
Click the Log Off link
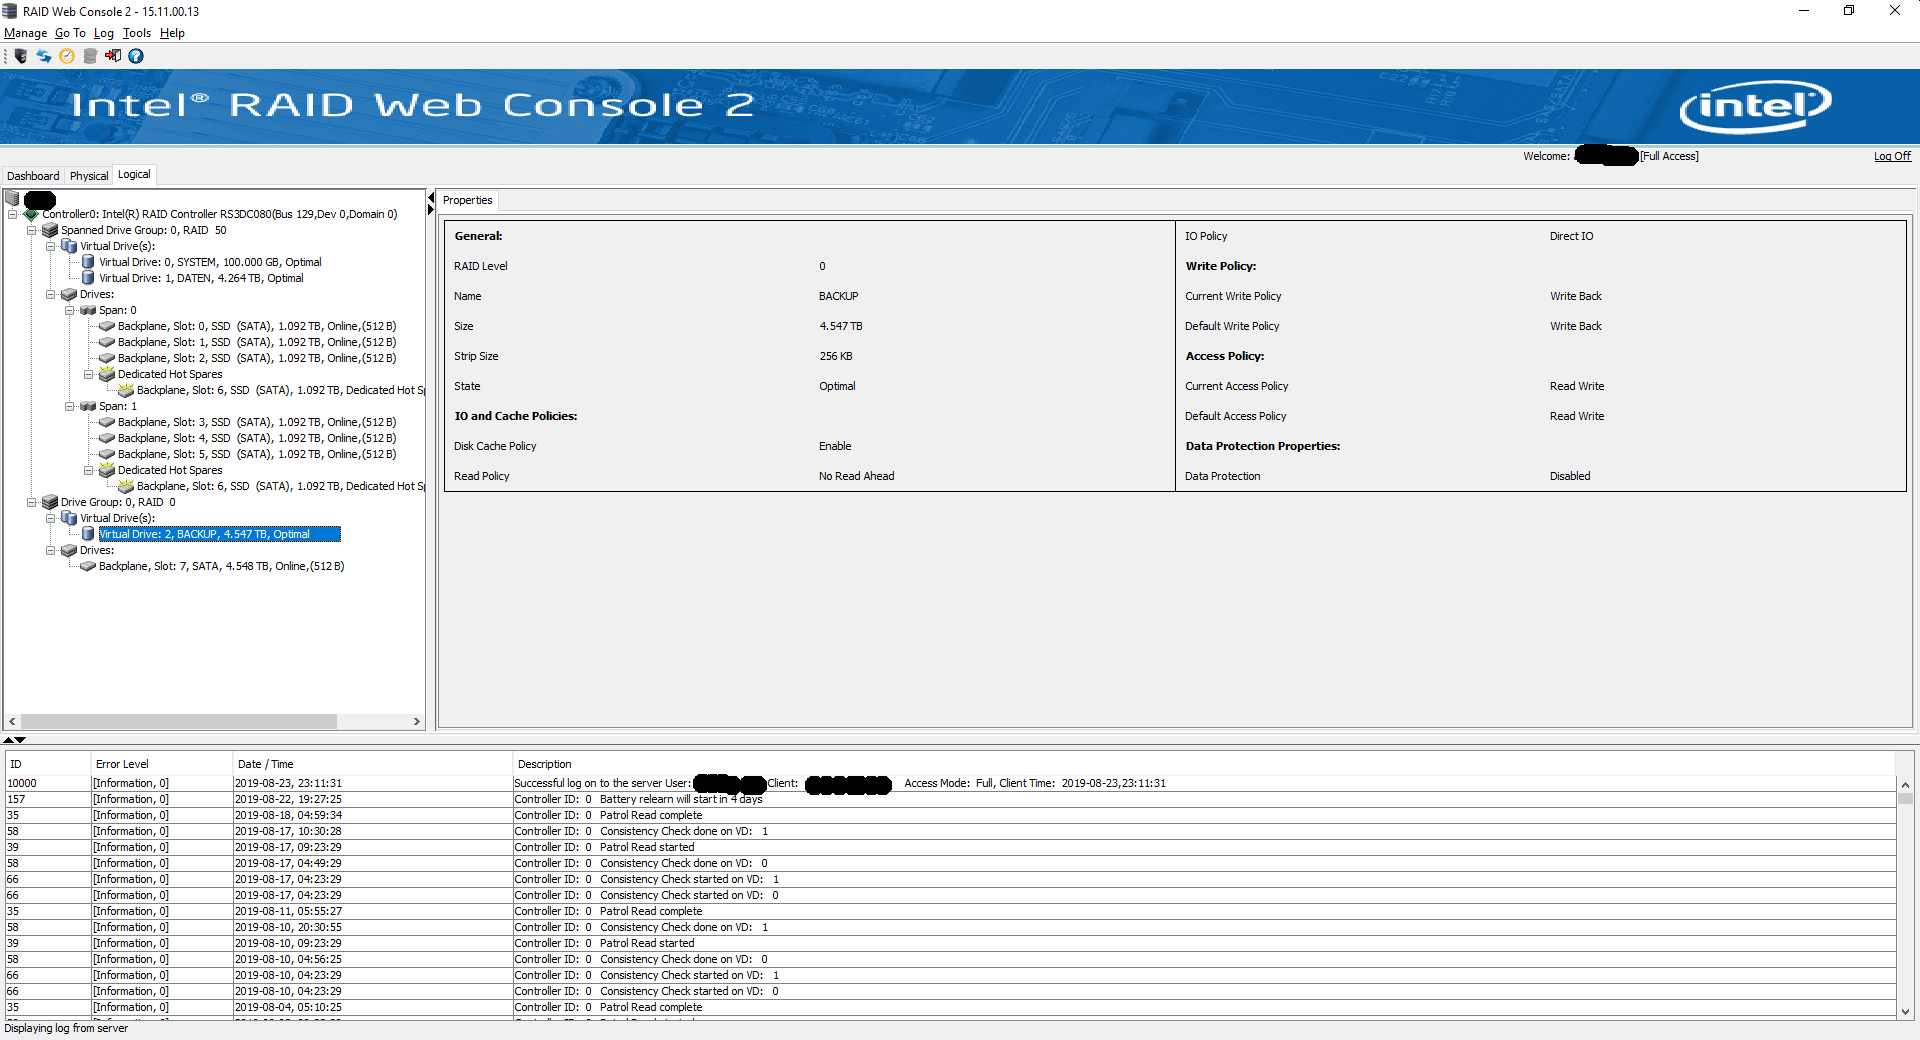click(1892, 156)
